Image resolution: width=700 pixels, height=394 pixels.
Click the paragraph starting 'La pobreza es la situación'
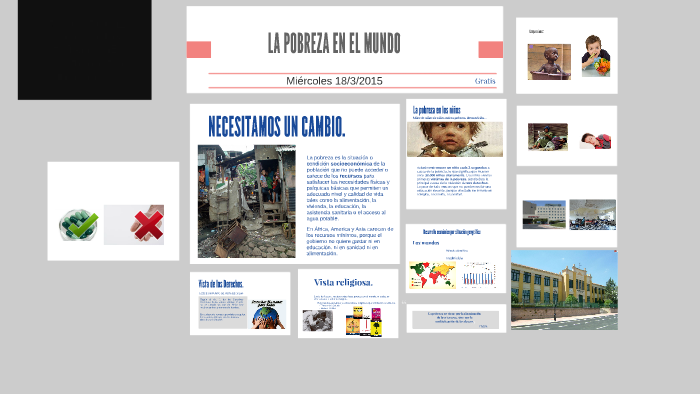(347, 188)
